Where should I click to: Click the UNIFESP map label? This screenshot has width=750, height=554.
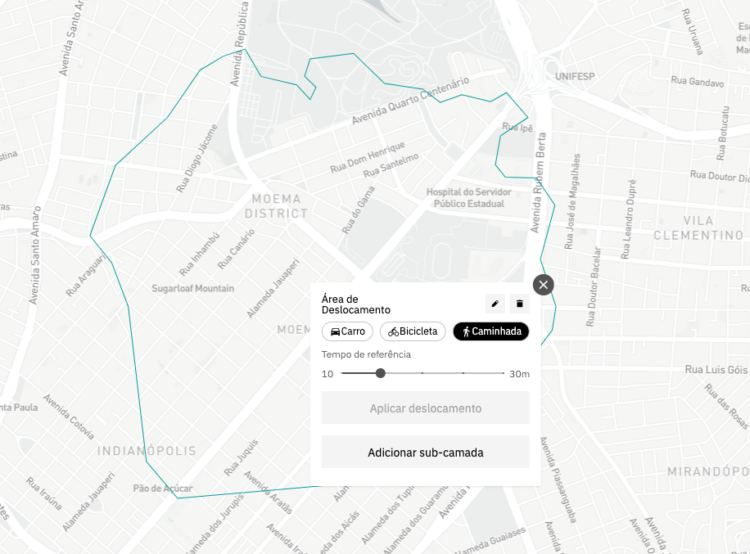(574, 77)
